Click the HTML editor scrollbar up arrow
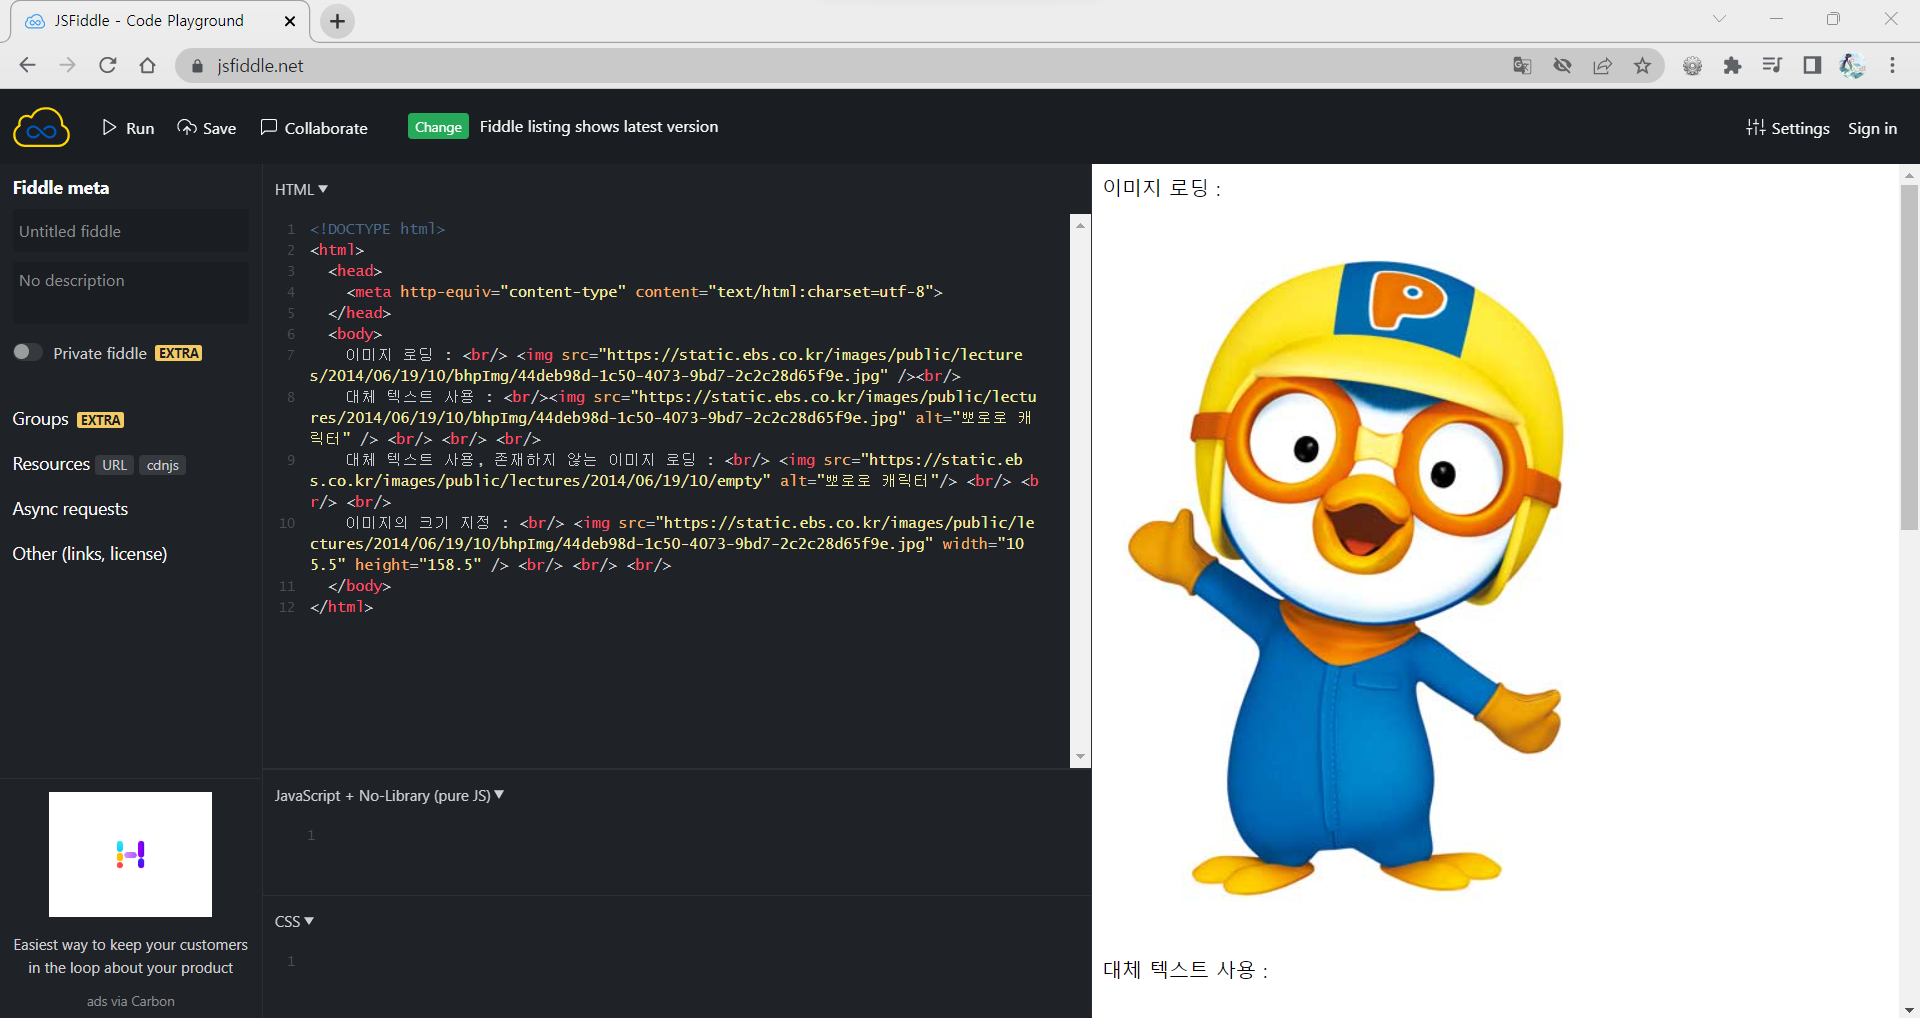Image resolution: width=1920 pixels, height=1018 pixels. point(1080,225)
